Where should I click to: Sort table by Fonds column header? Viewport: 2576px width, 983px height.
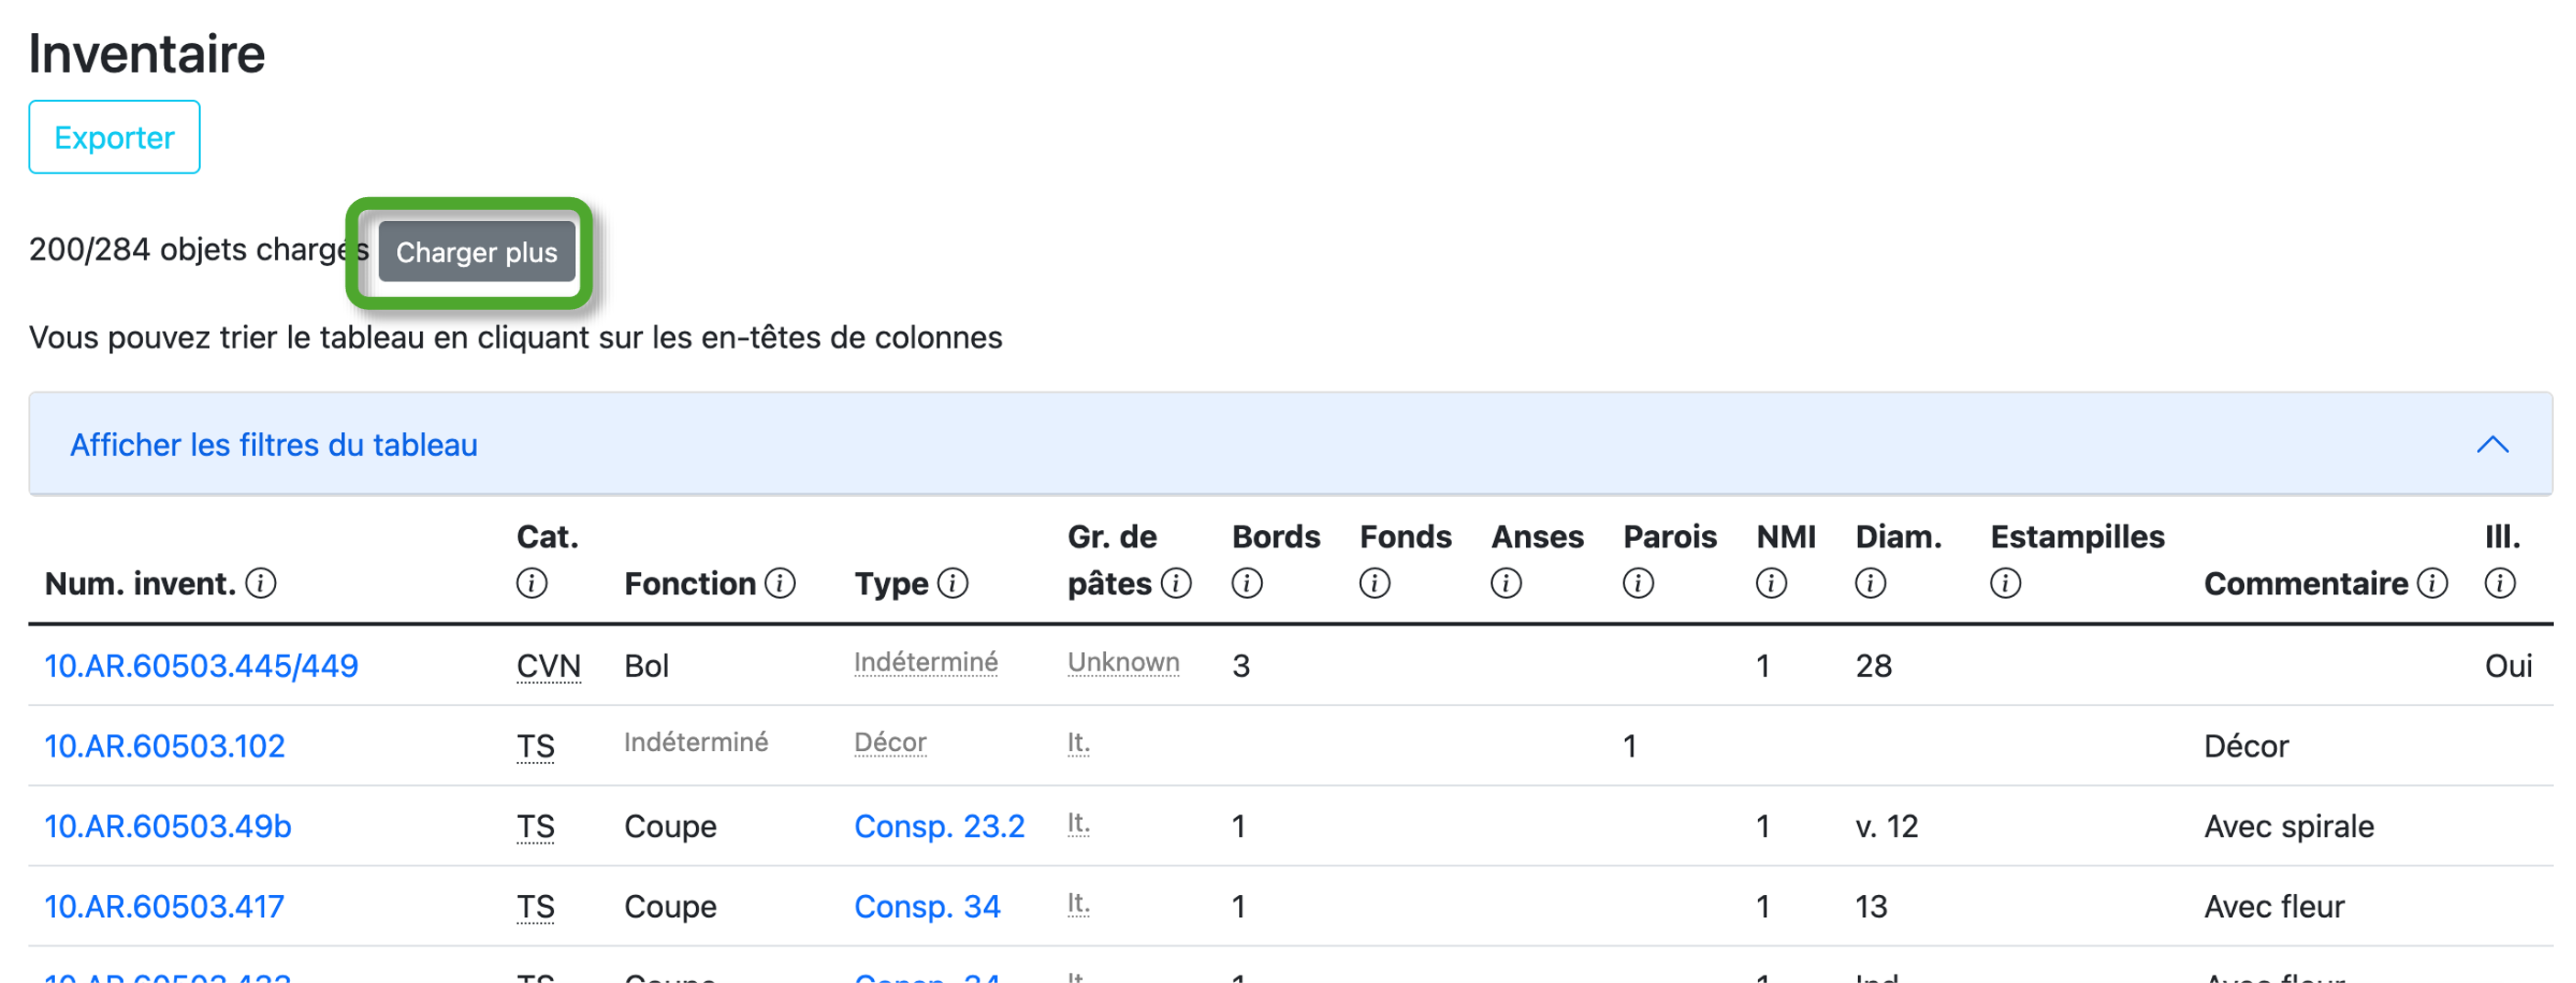(x=1405, y=537)
